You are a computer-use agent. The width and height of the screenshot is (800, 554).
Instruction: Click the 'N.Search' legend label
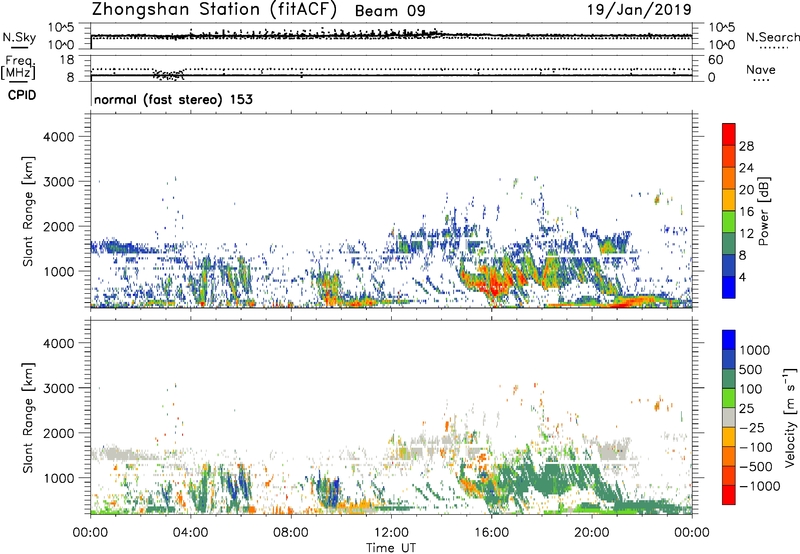tap(772, 37)
